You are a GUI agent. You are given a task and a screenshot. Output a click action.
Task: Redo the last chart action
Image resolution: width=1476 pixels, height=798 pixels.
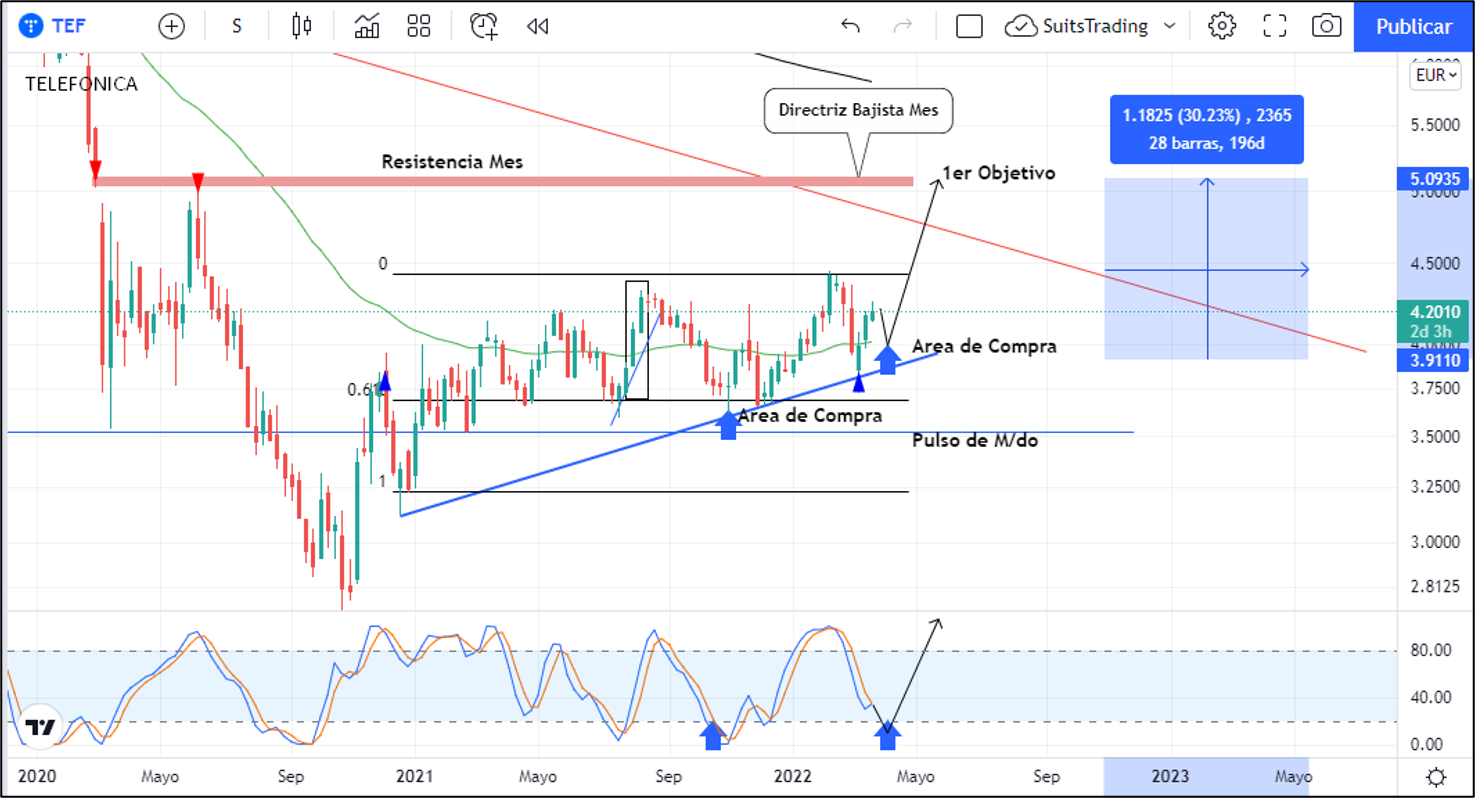click(902, 26)
